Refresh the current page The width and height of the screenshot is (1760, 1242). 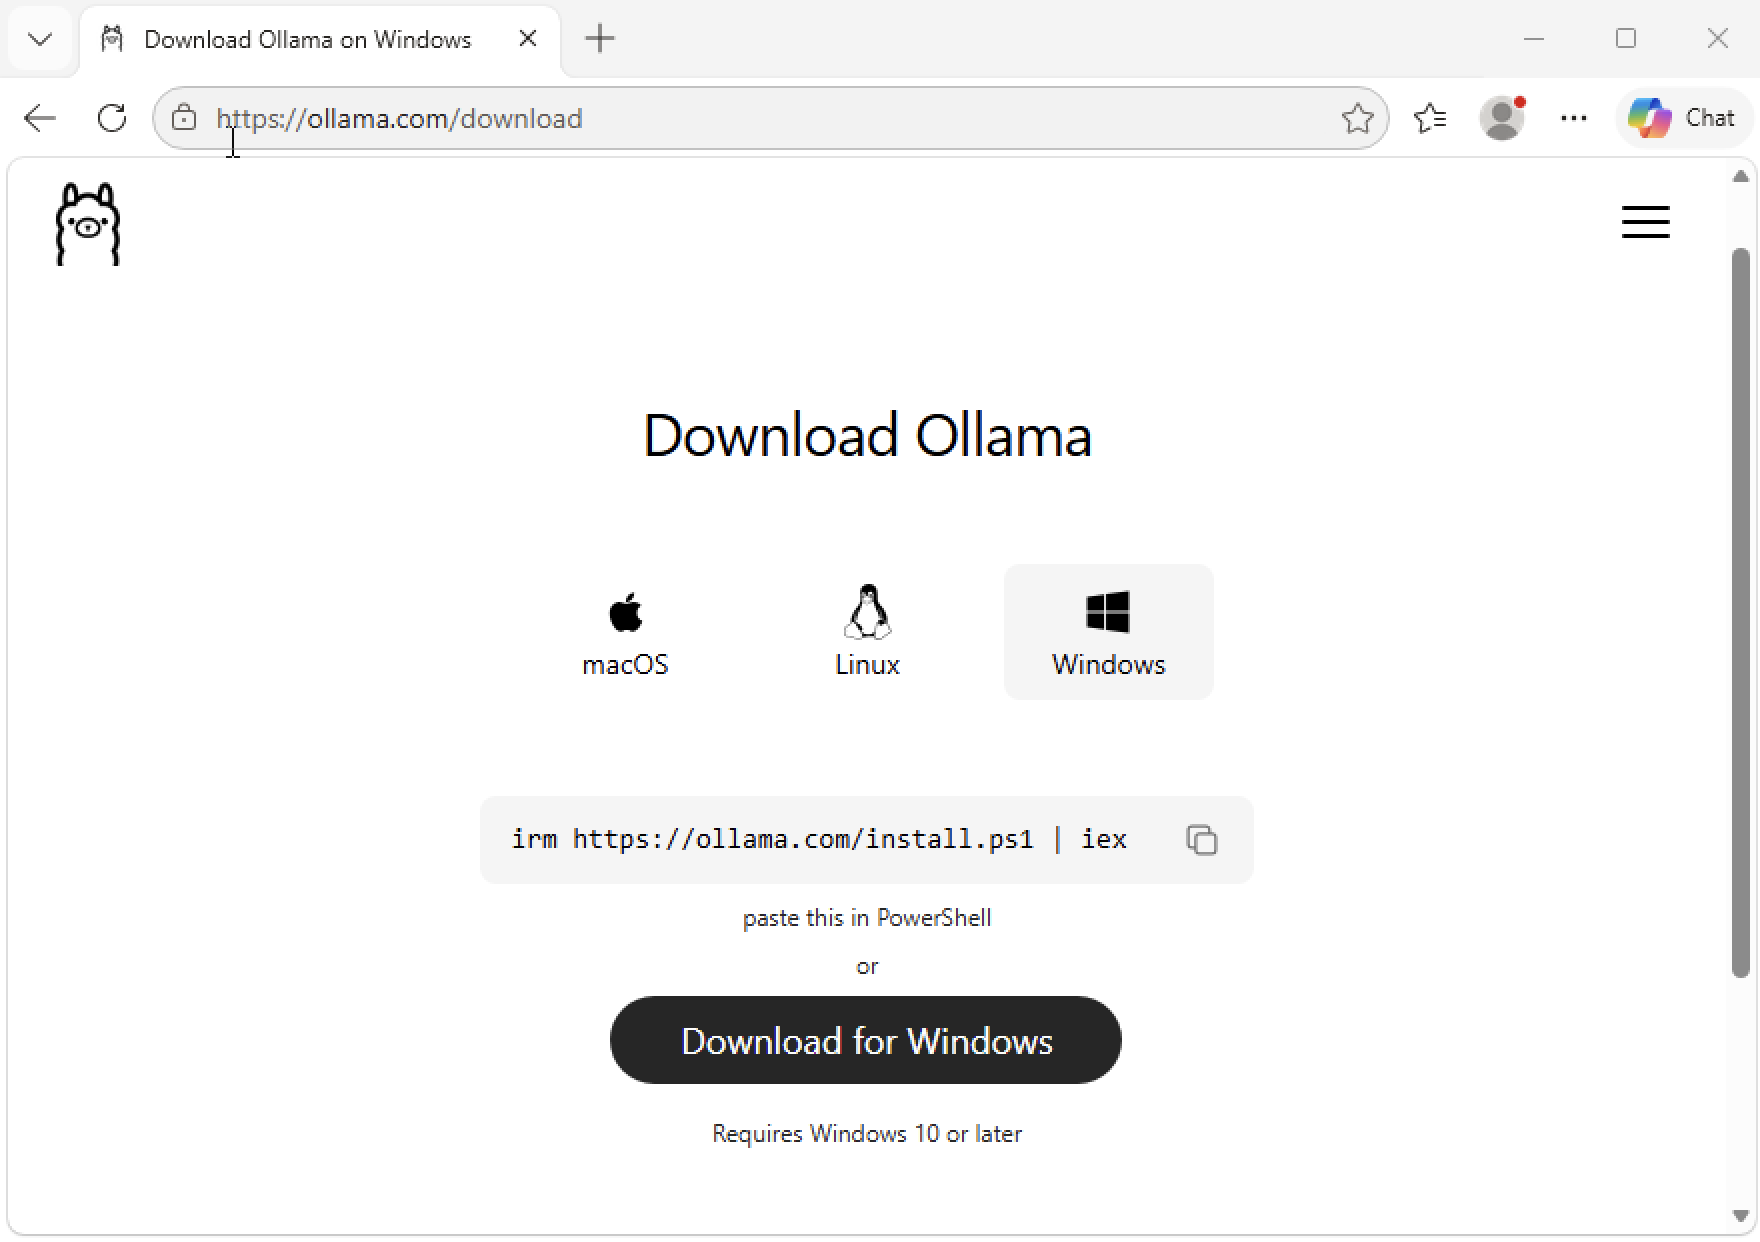tap(112, 118)
